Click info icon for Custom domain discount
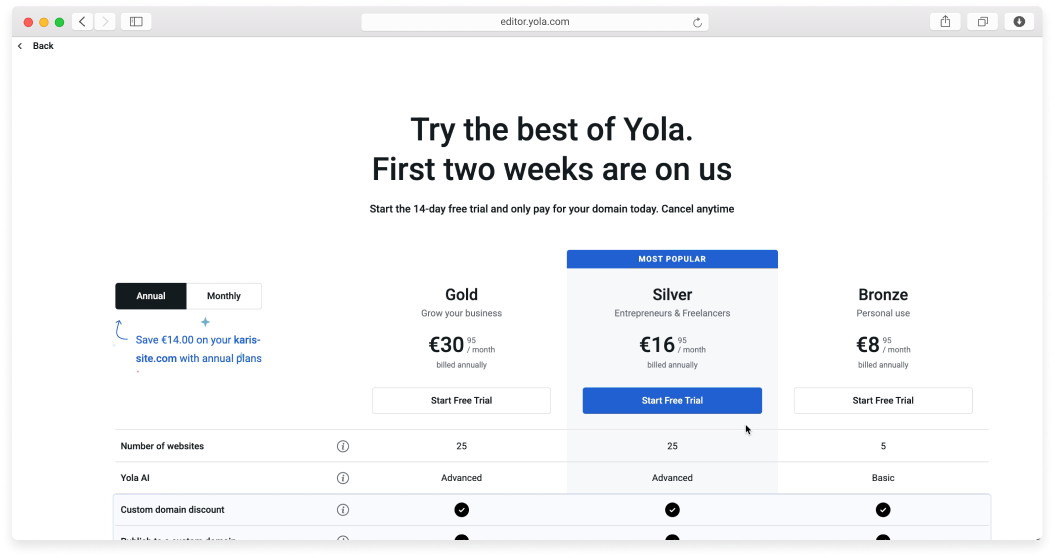Viewport: 1055px width, 558px height. [343, 510]
